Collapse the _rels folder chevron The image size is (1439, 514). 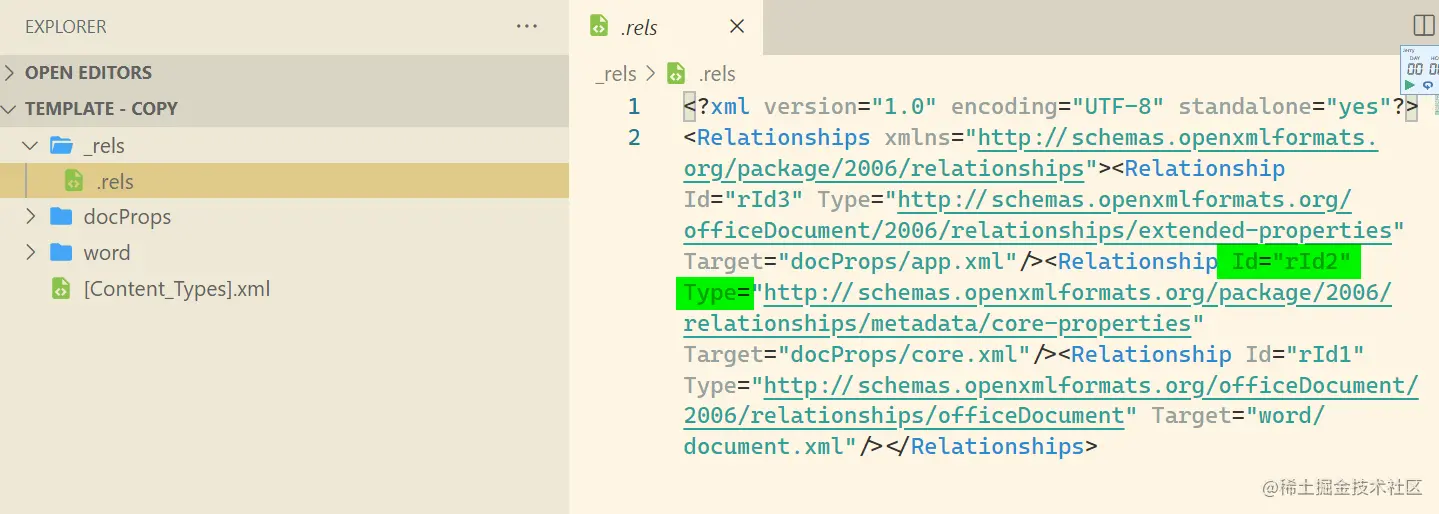click(30, 146)
